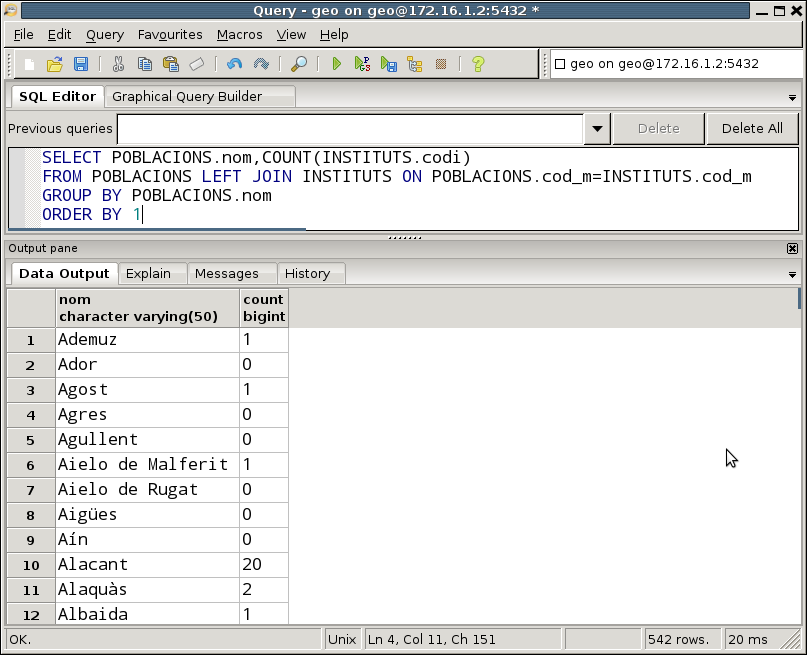Click the 'count bigint' column header

pyautogui.click(x=263, y=308)
